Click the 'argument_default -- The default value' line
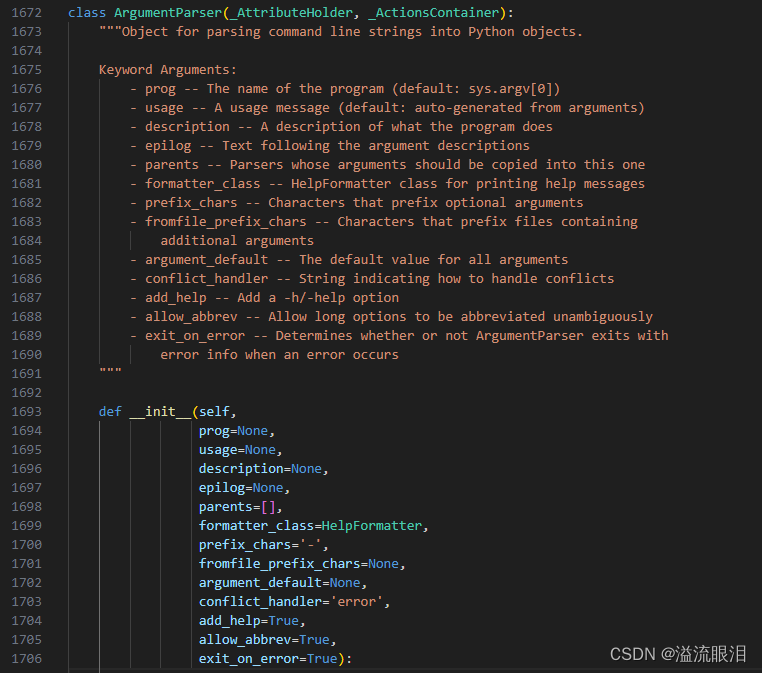The height and width of the screenshot is (673, 762). coord(349,259)
